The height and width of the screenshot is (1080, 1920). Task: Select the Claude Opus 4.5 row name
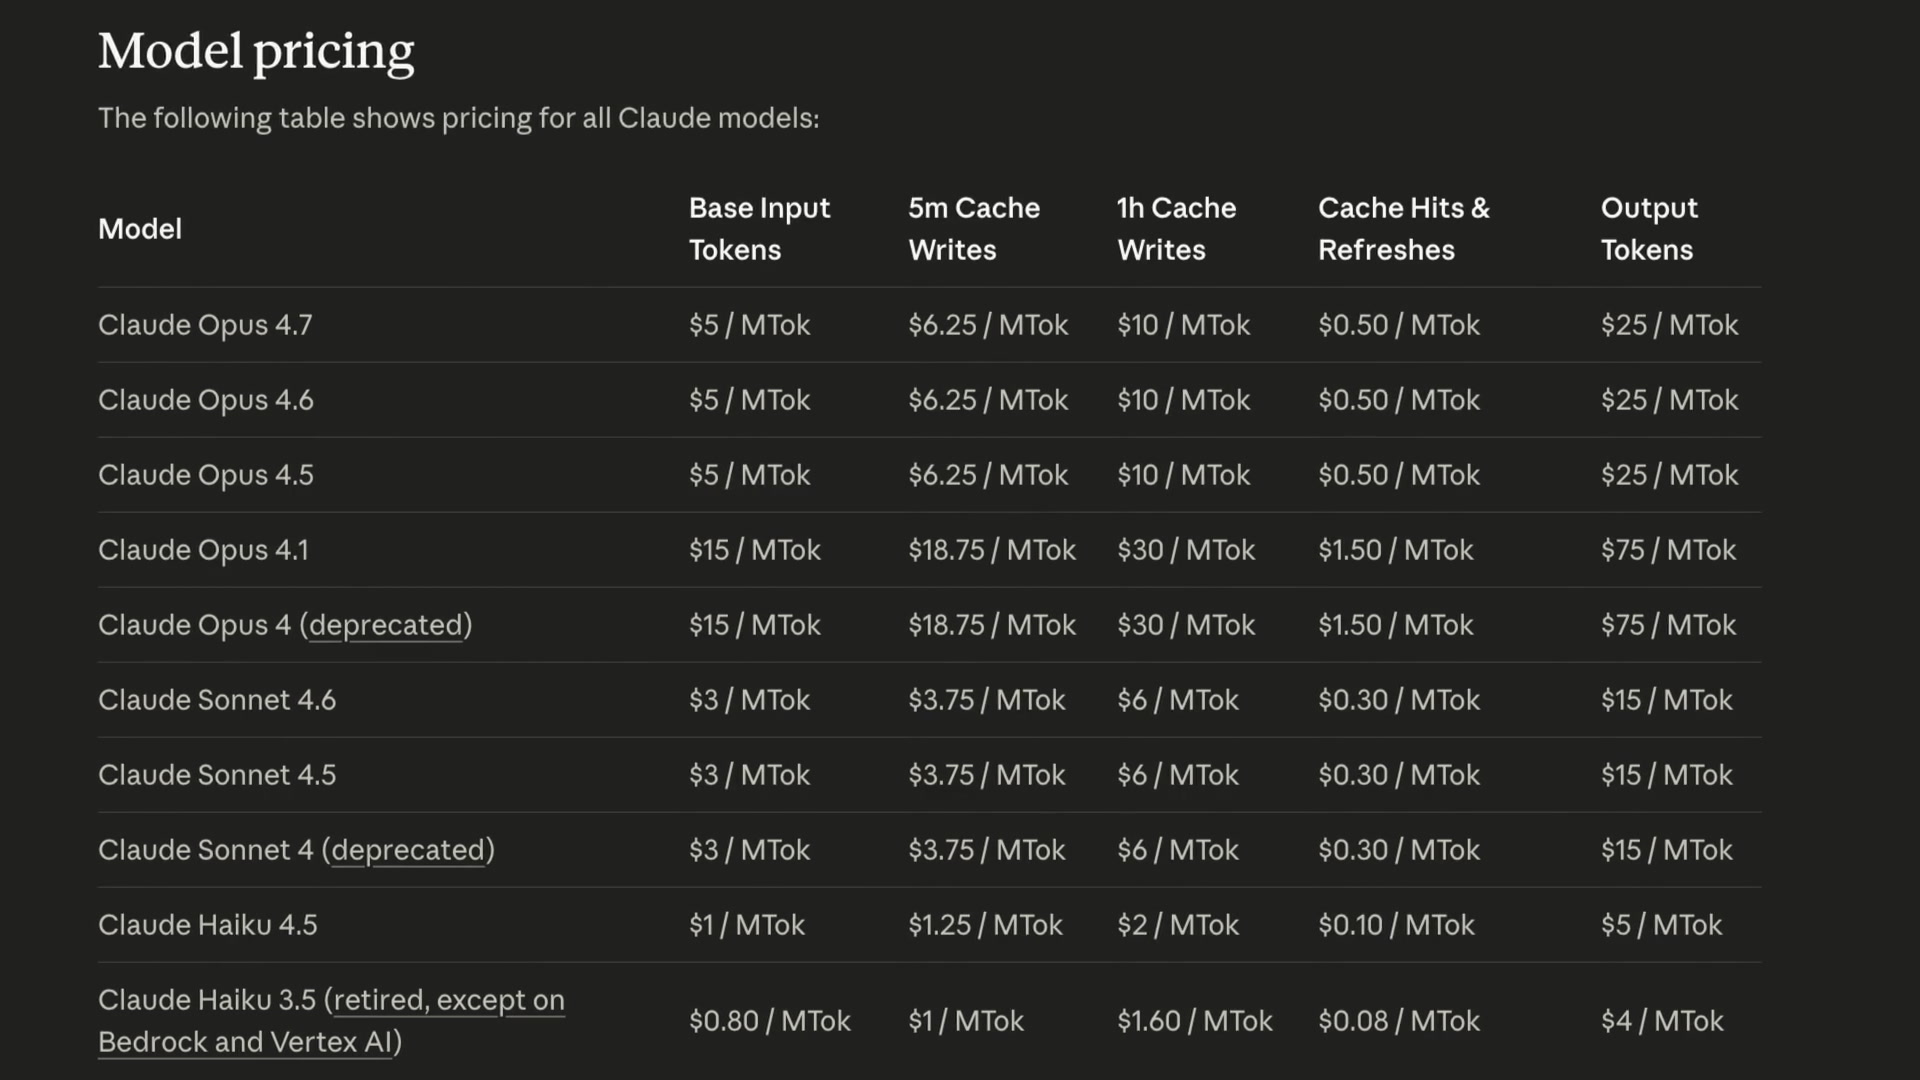tap(206, 475)
